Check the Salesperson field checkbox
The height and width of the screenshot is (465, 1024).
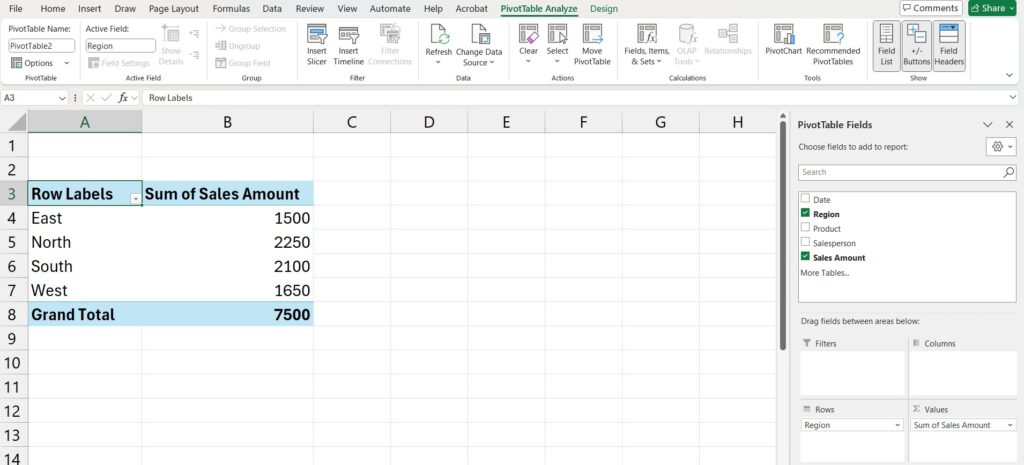805,242
